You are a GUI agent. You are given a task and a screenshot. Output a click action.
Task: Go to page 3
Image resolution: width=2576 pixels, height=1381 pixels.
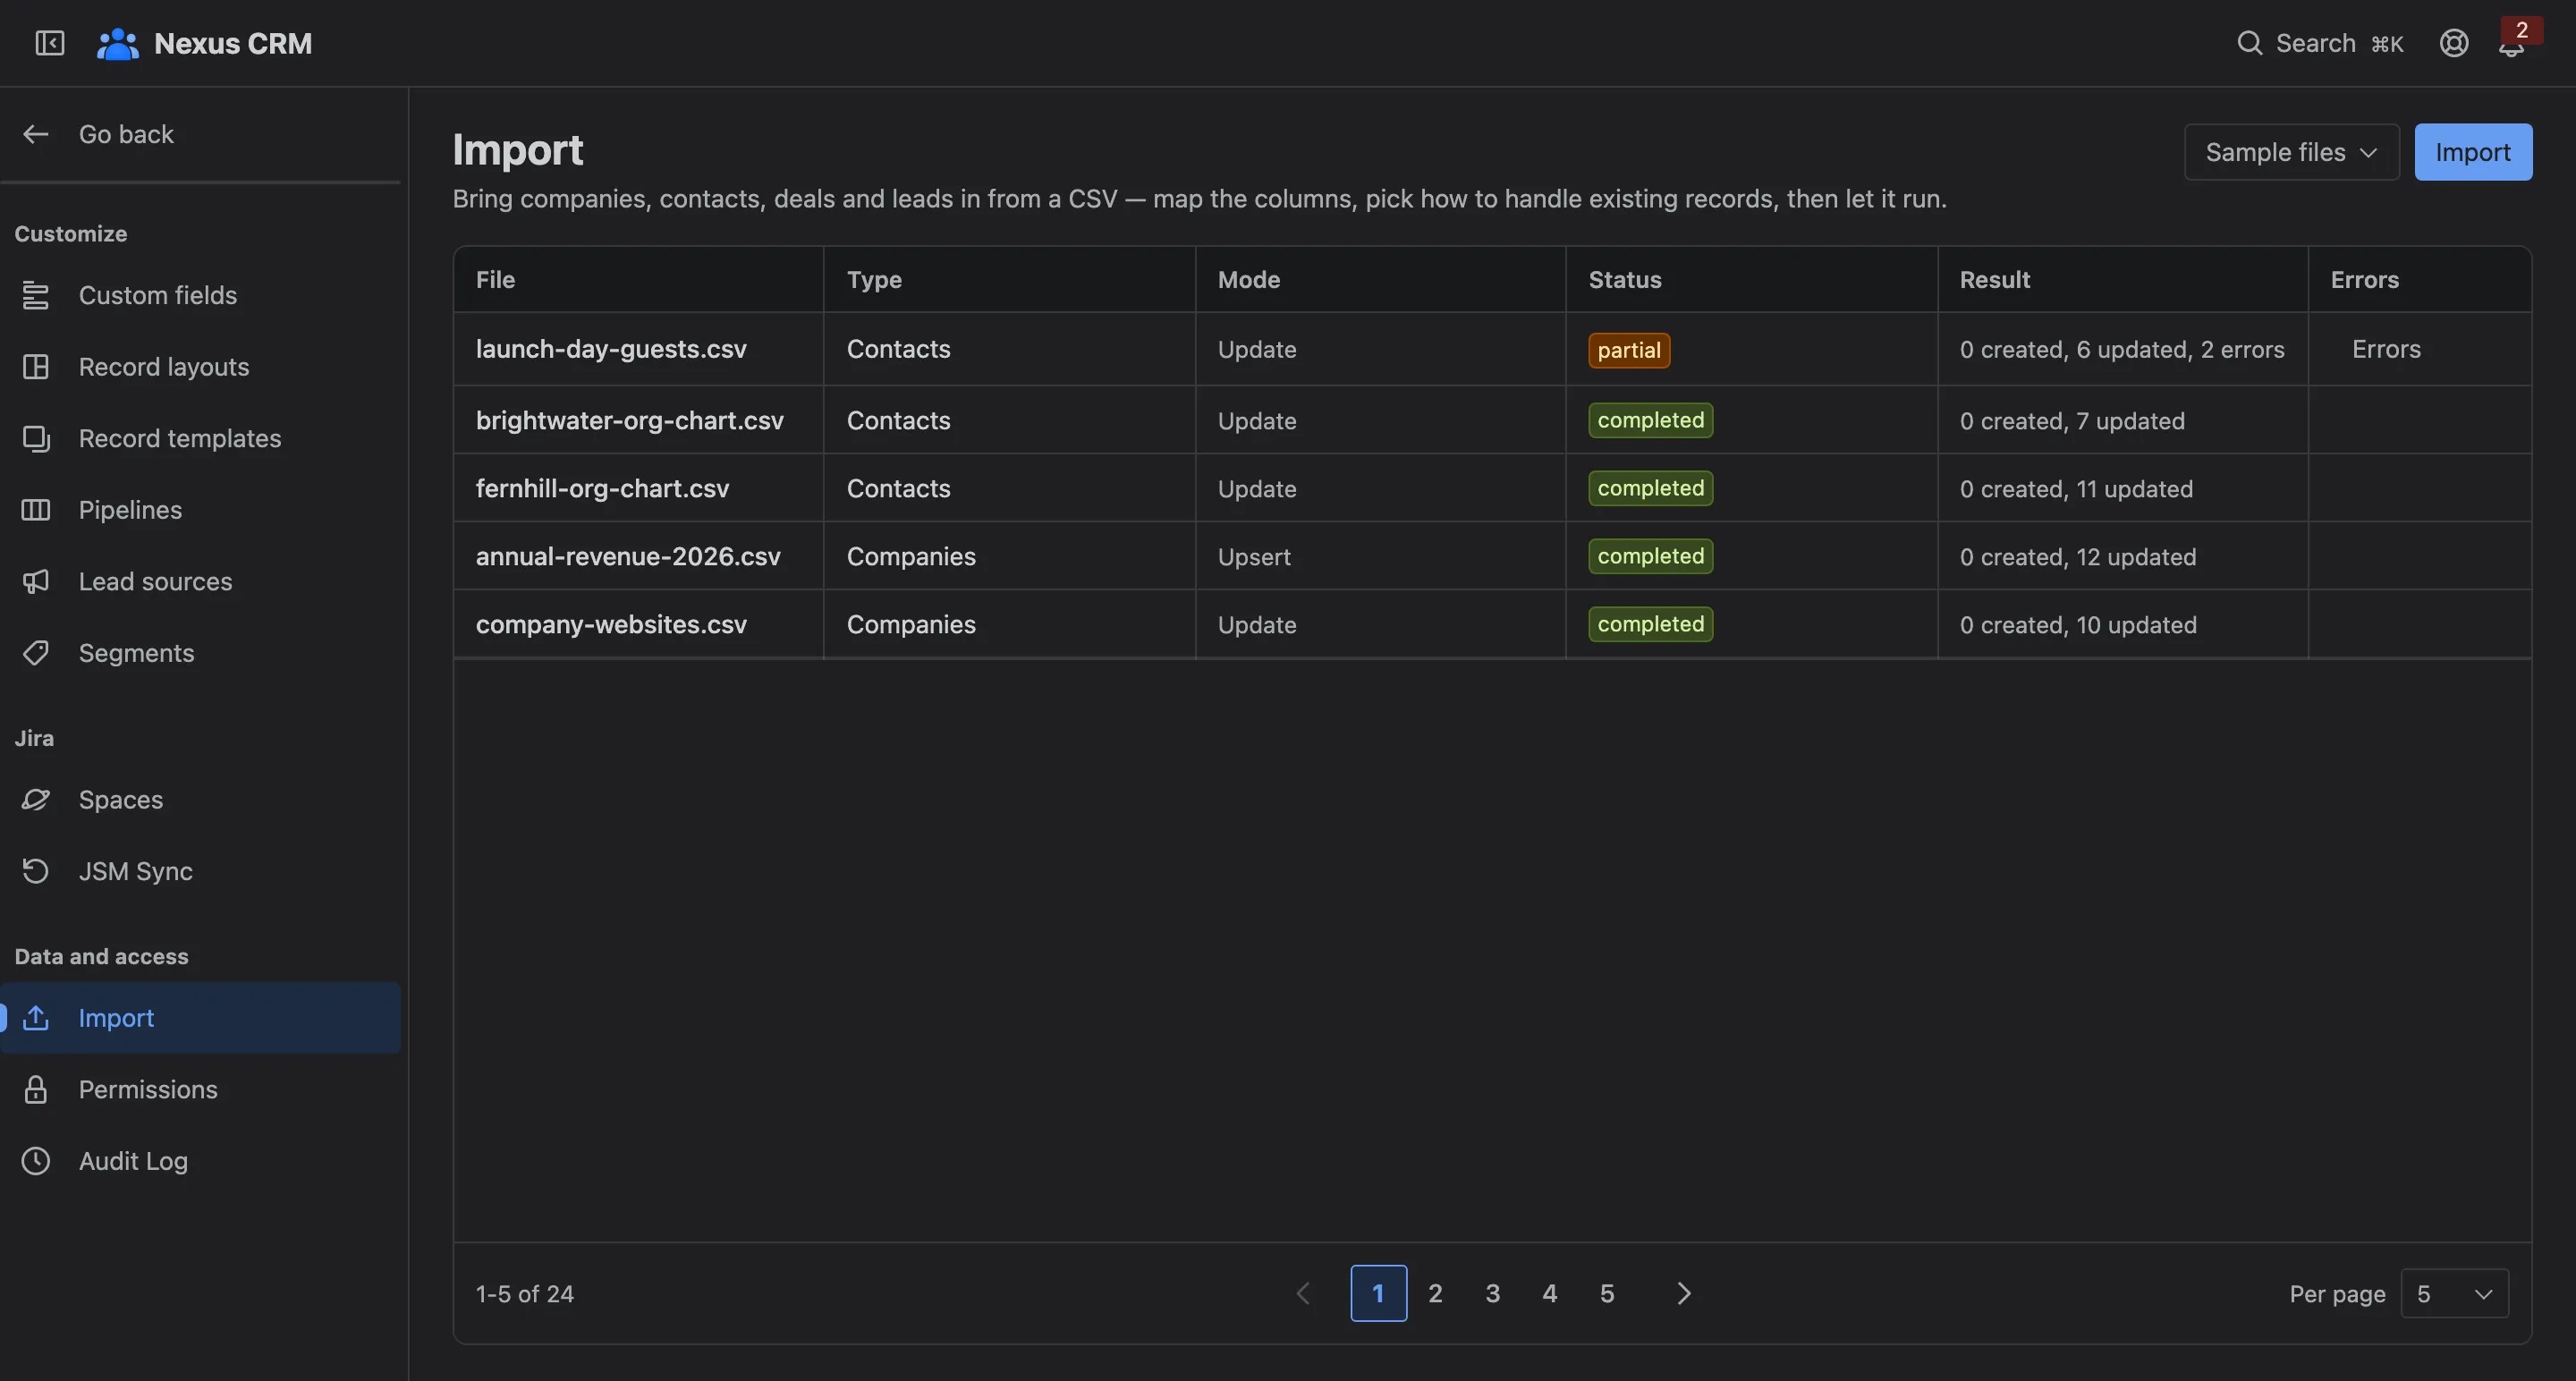1492,1293
